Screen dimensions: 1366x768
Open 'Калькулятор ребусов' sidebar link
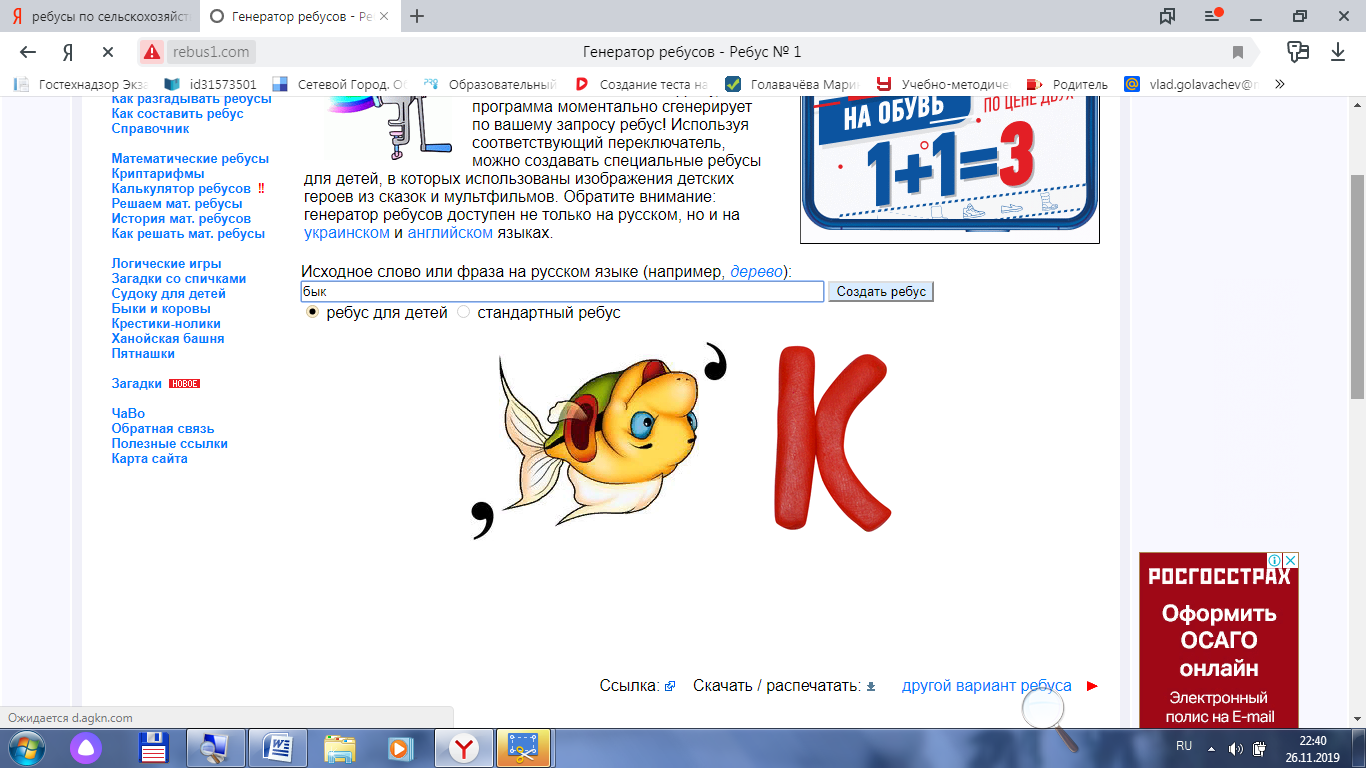pyautogui.click(x=181, y=189)
